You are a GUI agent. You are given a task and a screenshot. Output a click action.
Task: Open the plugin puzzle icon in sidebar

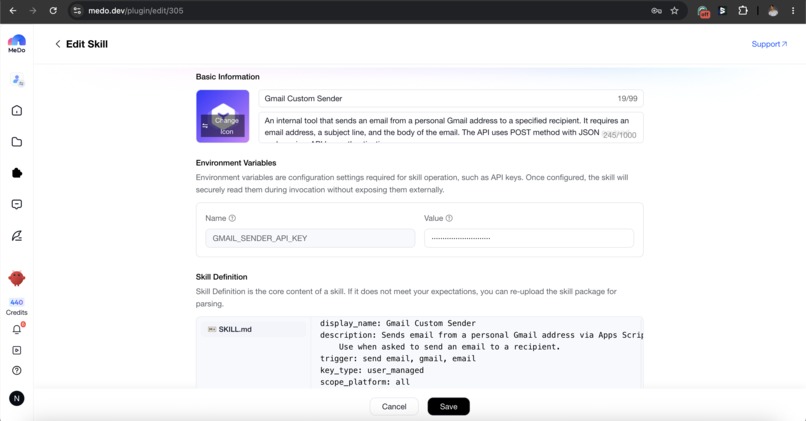tap(17, 173)
